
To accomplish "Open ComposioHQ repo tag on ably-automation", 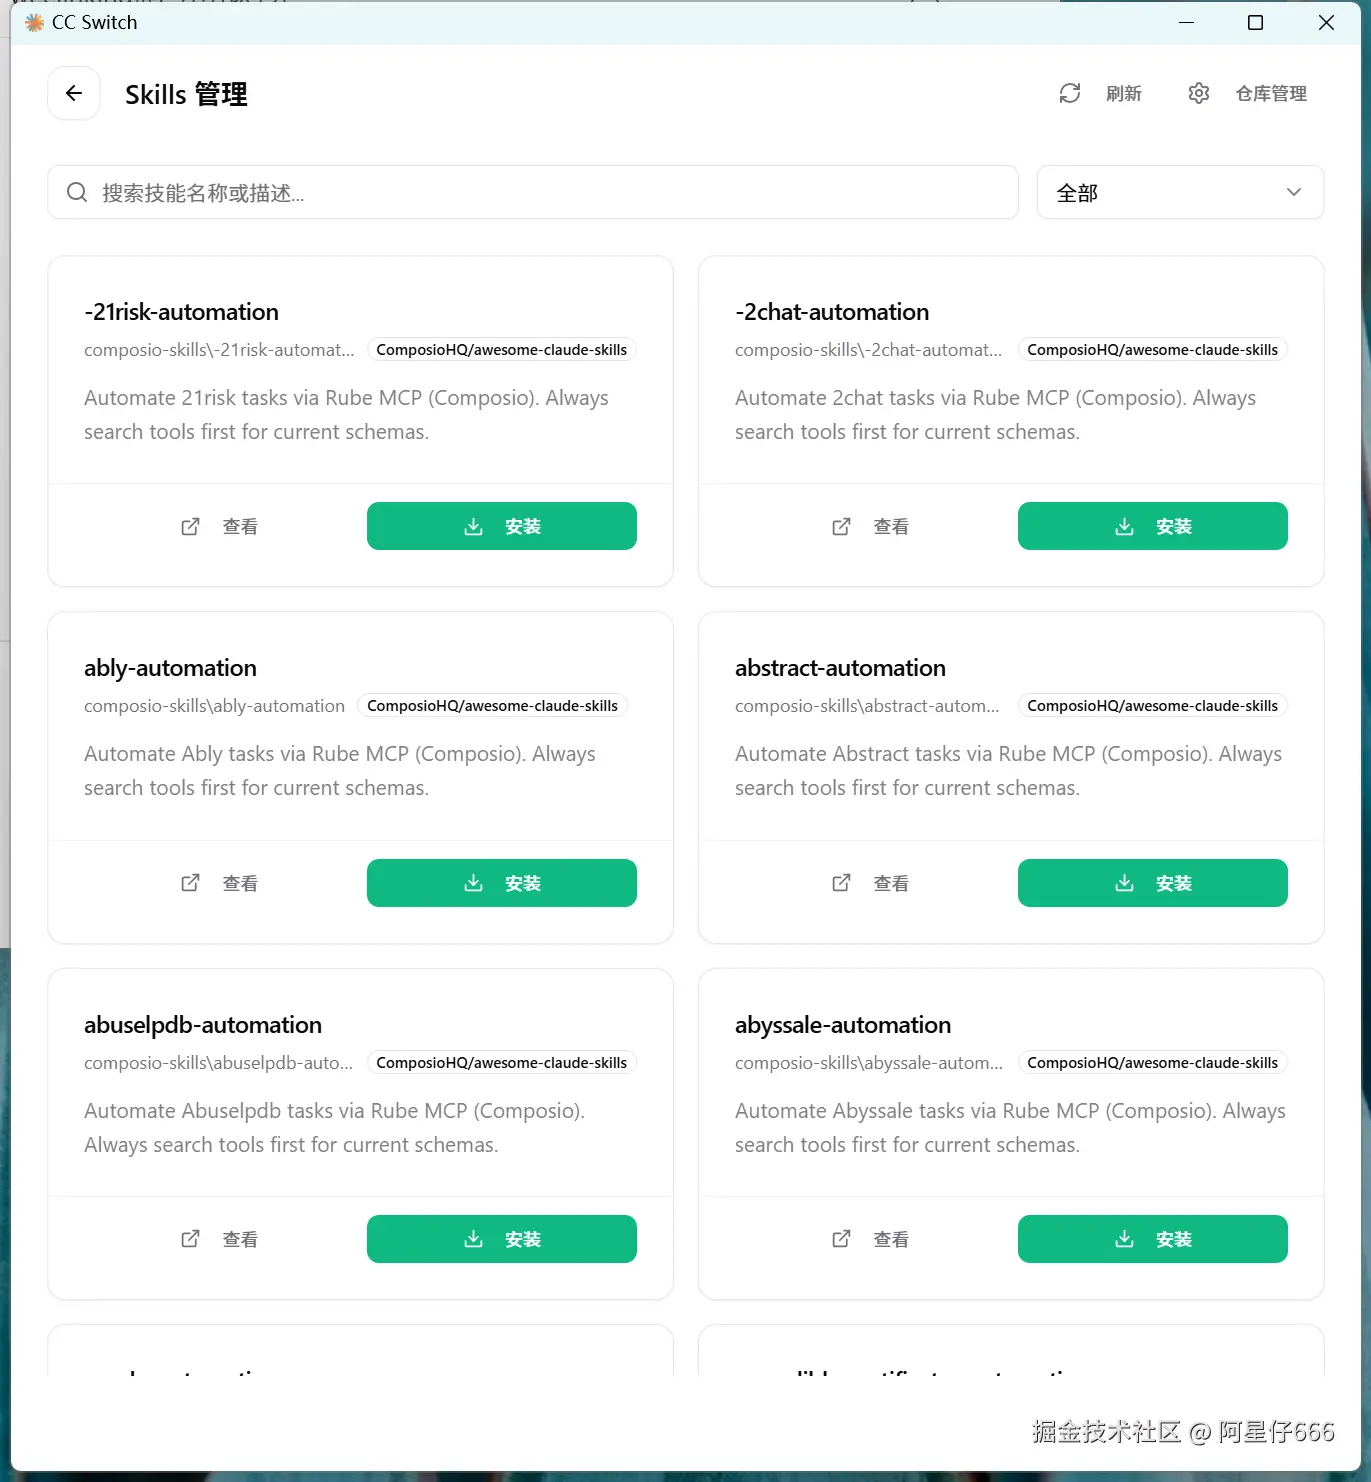I will pyautogui.click(x=492, y=706).
